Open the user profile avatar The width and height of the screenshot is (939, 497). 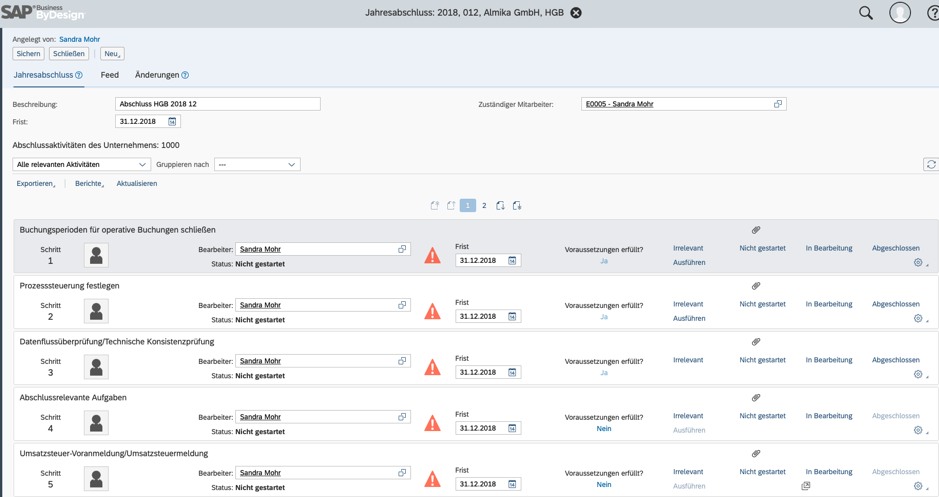tap(899, 13)
